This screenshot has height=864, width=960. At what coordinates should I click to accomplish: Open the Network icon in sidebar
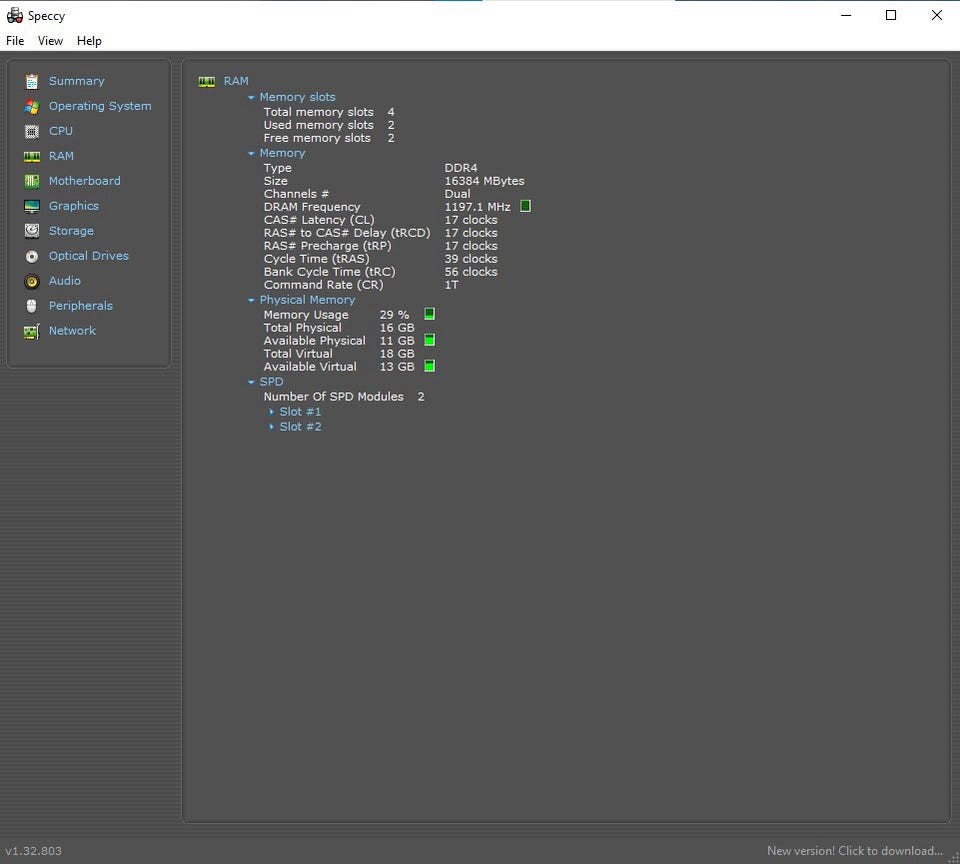(x=32, y=331)
